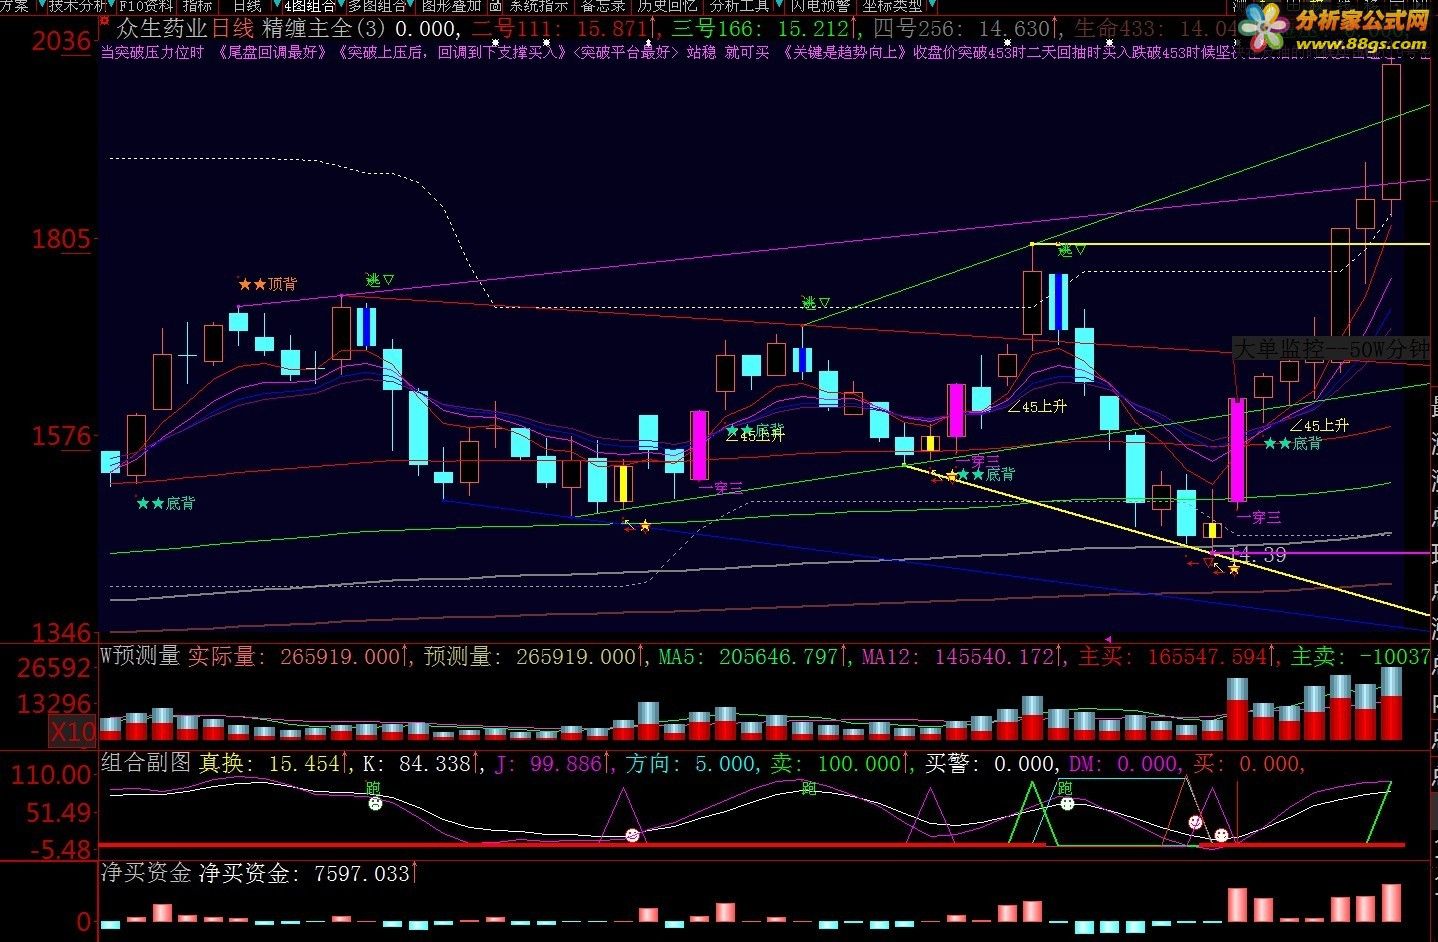The image size is (1438, 942).
Task: Click the MA12: 145540.172 readout
Action: pos(959,656)
